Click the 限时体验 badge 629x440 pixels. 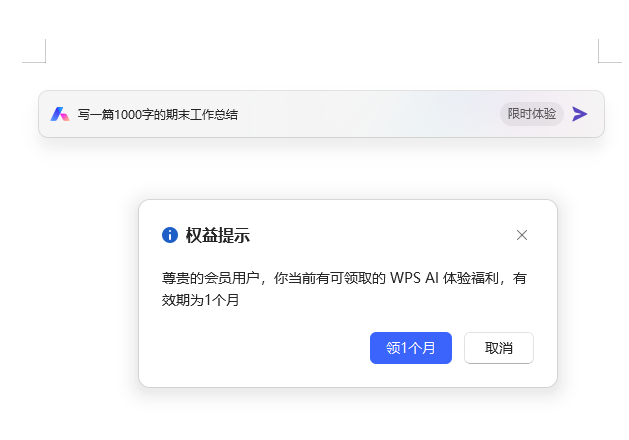(531, 114)
